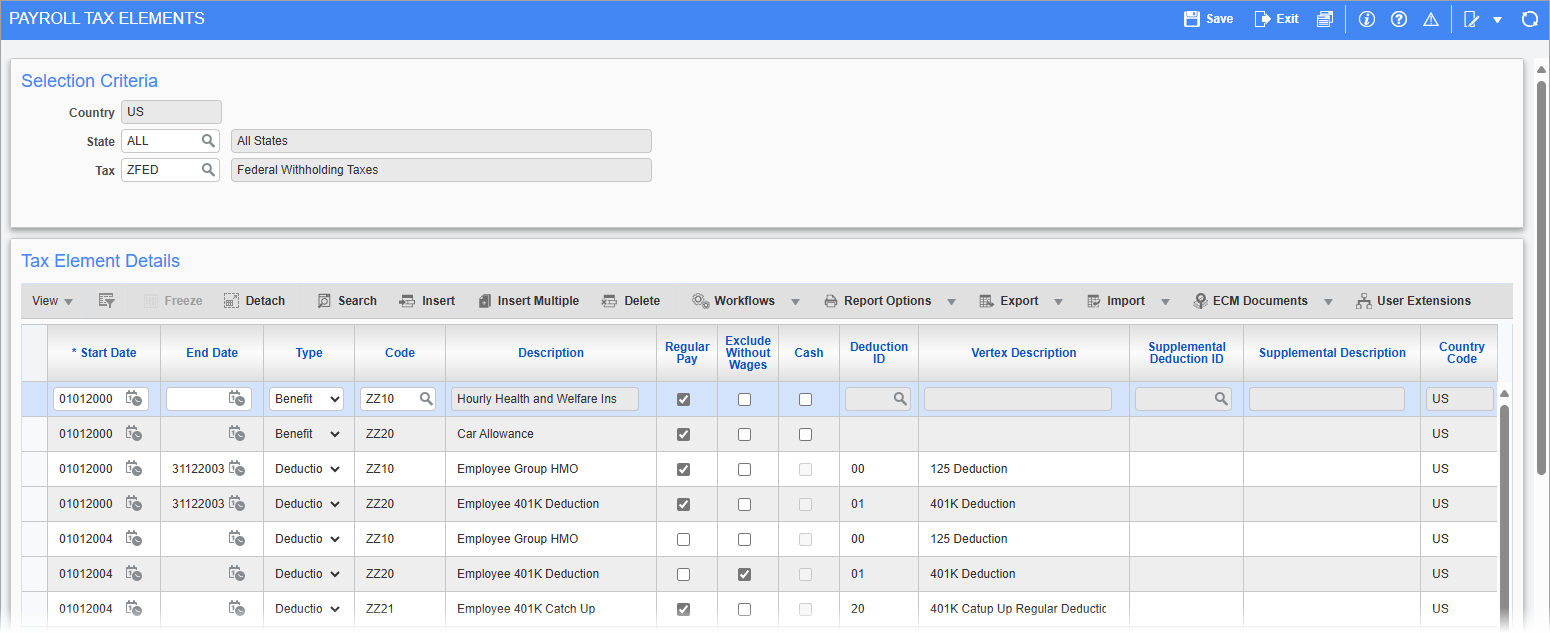Open Report Options
Screen dimensions: 1550x633
[x=888, y=300]
